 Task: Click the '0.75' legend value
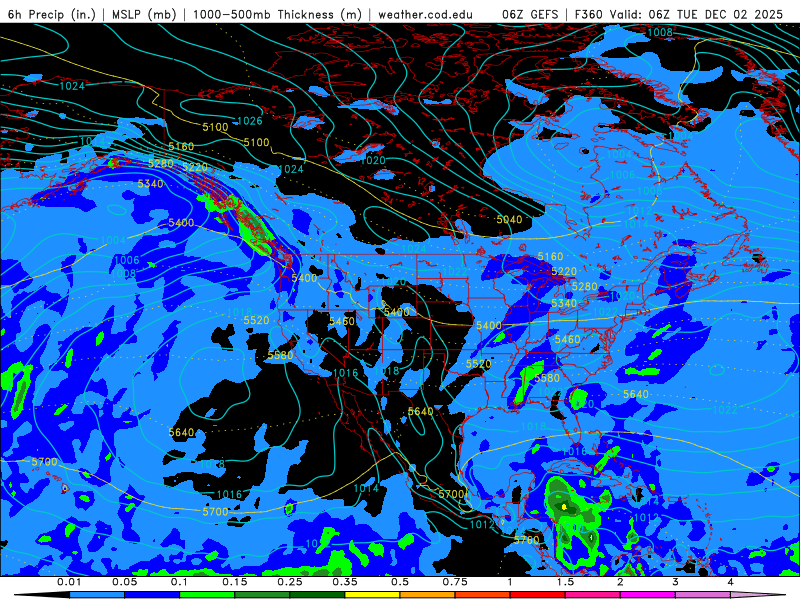tap(455, 582)
